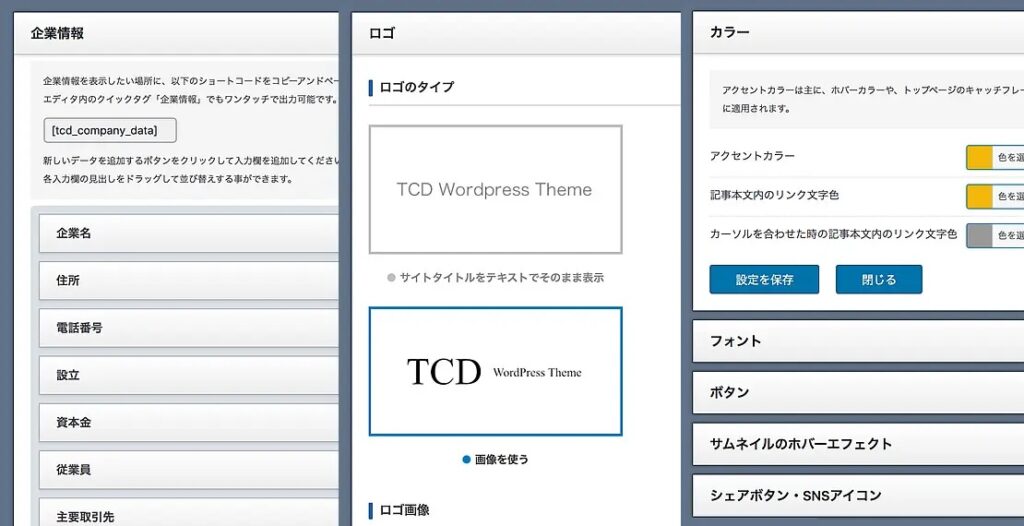Viewport: 1024px width, 526px height.
Task: Expand the 電話番号 row
Action: (189, 328)
